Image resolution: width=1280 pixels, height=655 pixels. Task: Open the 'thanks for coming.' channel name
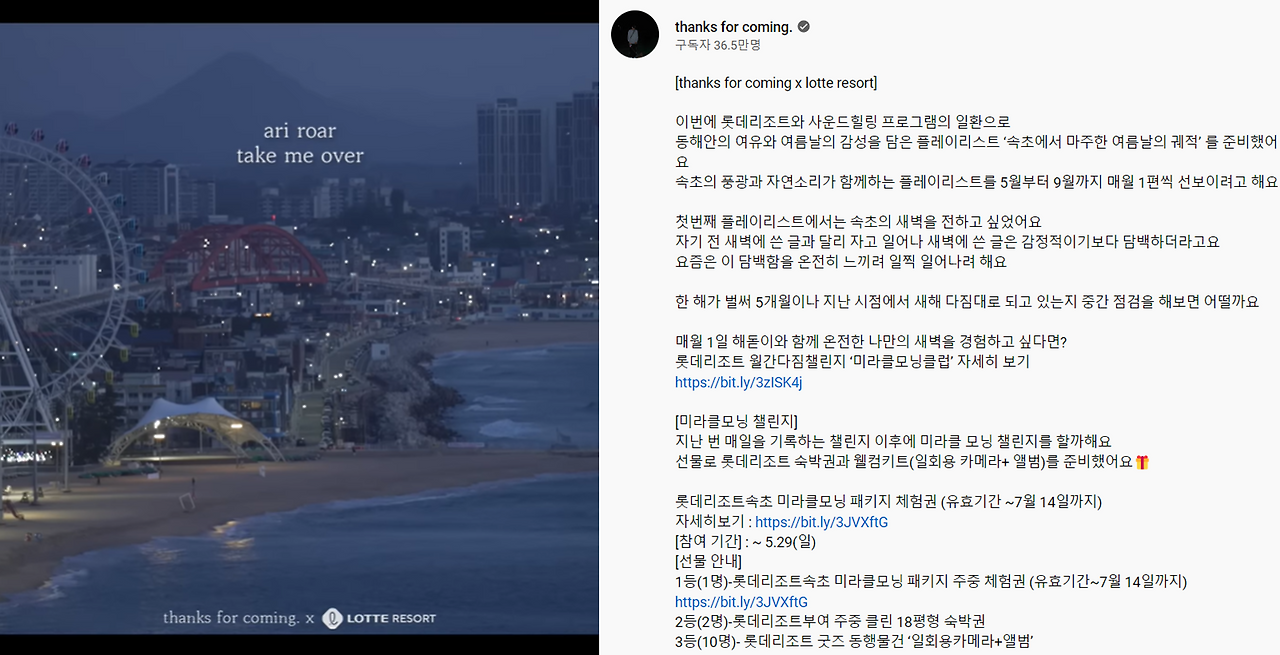coord(733,26)
